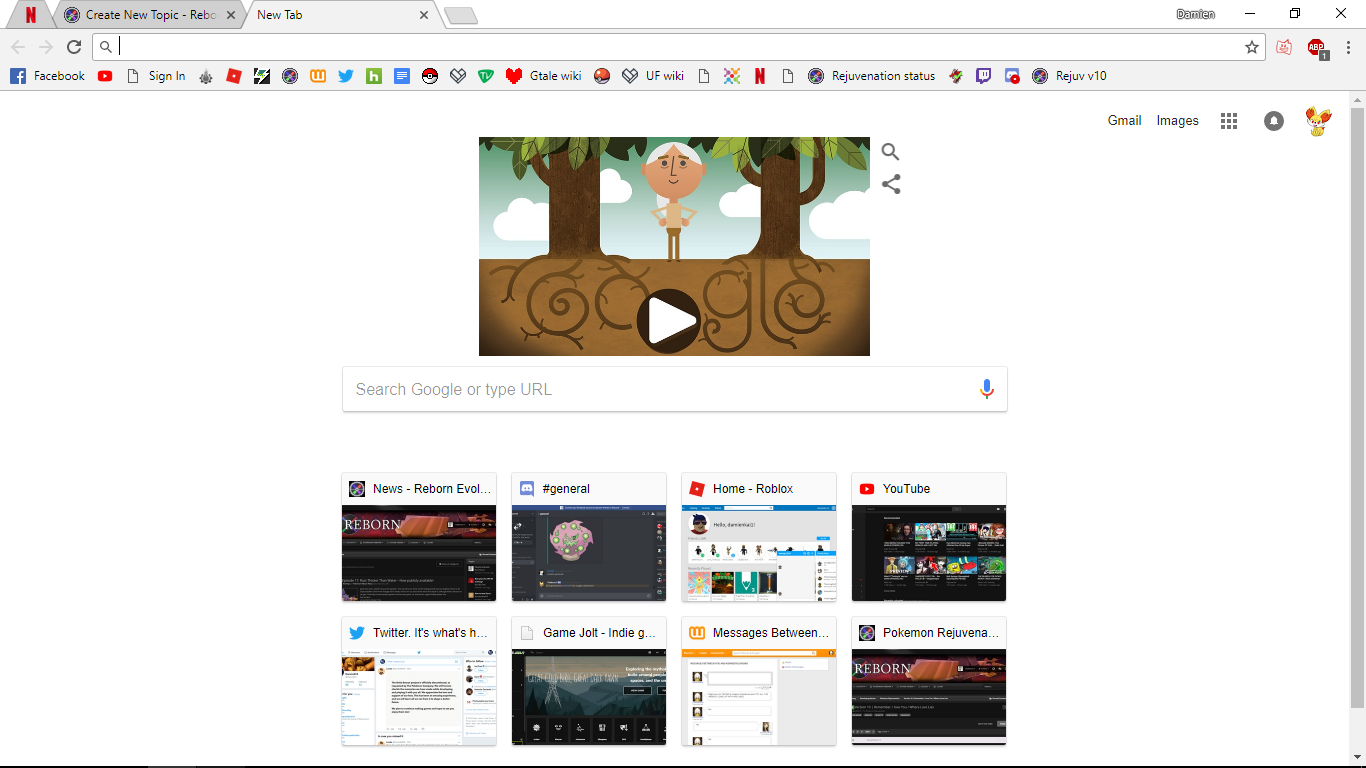Open the Adblock Plus extension
This screenshot has height=768, width=1366.
(x=1317, y=47)
